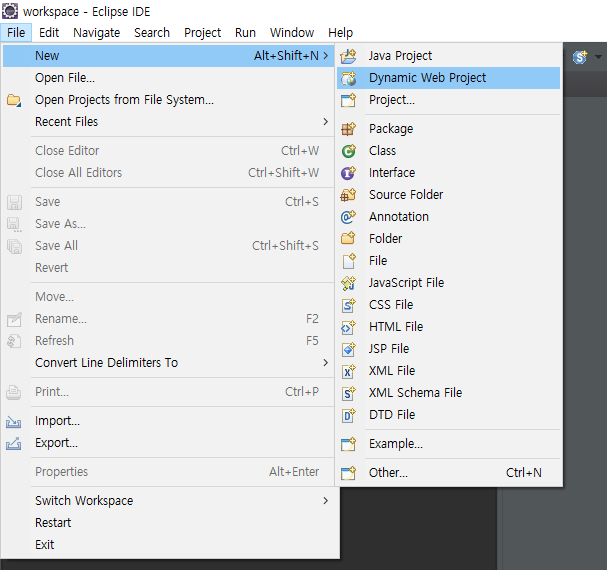
Task: Click the JavaScript File icon
Action: tap(348, 283)
